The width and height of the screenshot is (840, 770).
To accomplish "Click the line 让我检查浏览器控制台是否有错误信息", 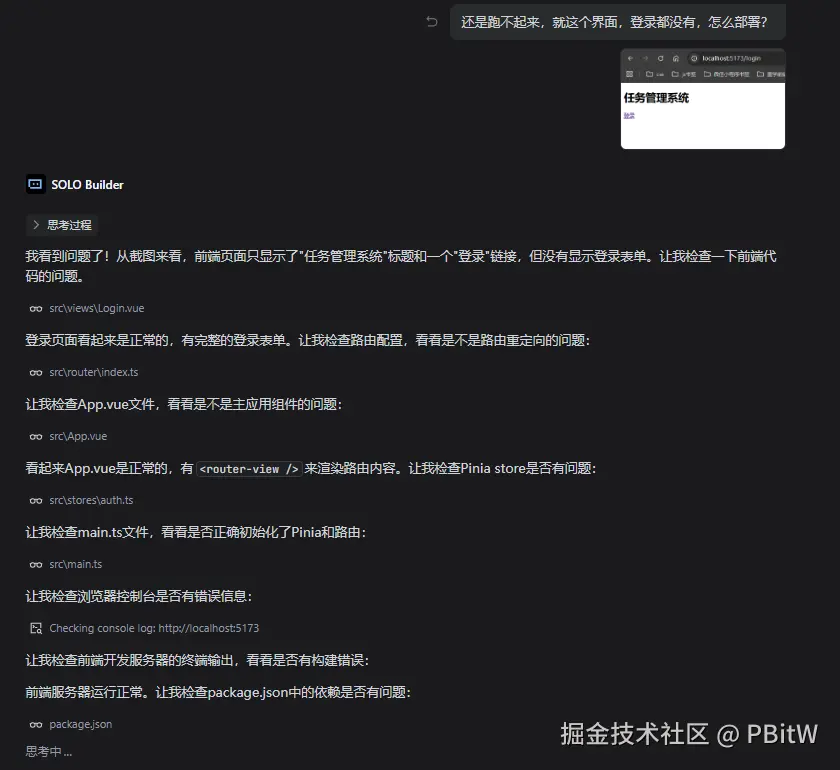I will click(139, 596).
